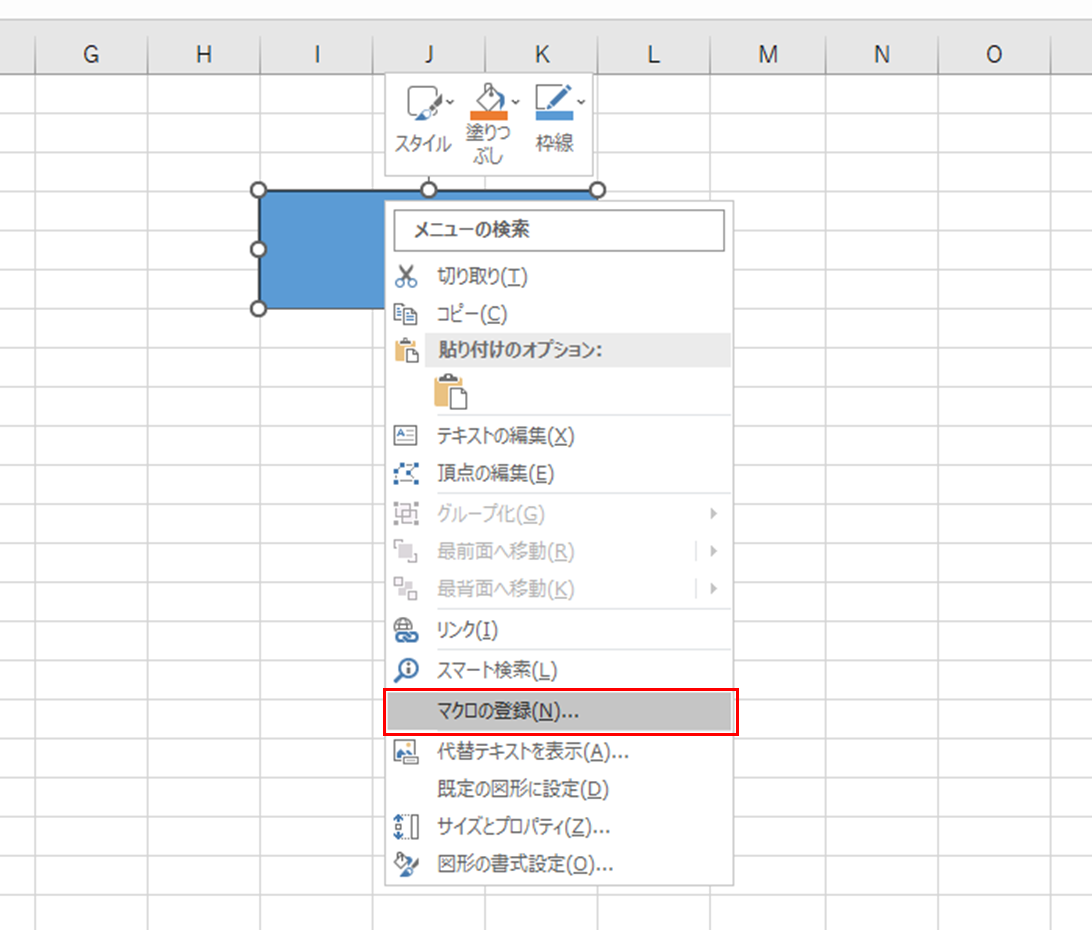Viewport: 1092px width, 930px height.
Task: Click the bottom-left resize handle of the shape
Action: (258, 309)
